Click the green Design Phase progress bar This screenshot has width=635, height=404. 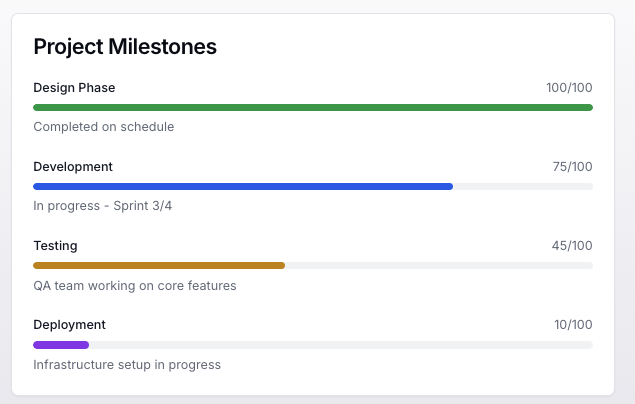(x=312, y=107)
